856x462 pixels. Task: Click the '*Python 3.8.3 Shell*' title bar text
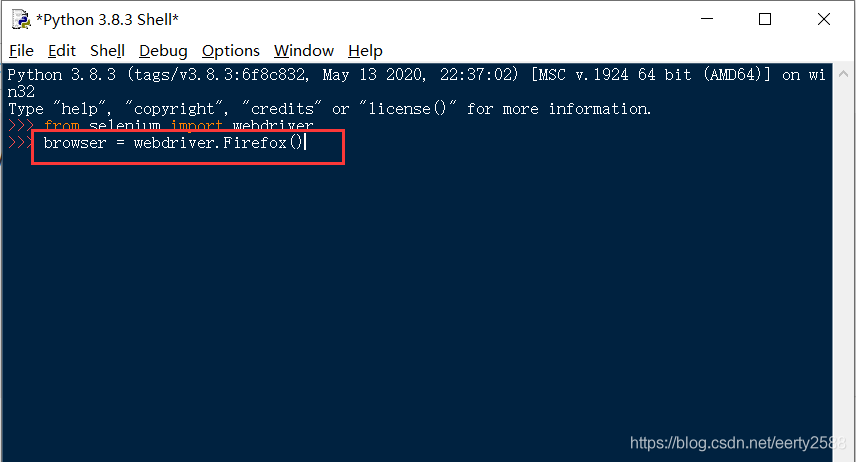click(107, 19)
